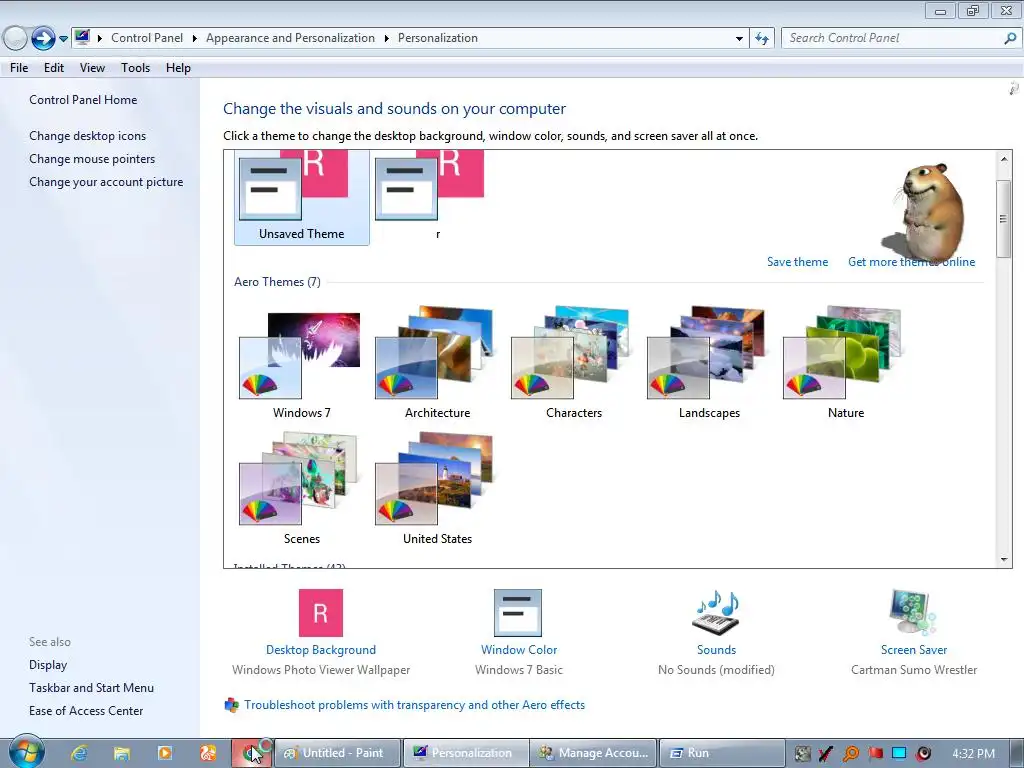
Task: Select the Unsaved Theme thumbnail
Action: (301, 197)
